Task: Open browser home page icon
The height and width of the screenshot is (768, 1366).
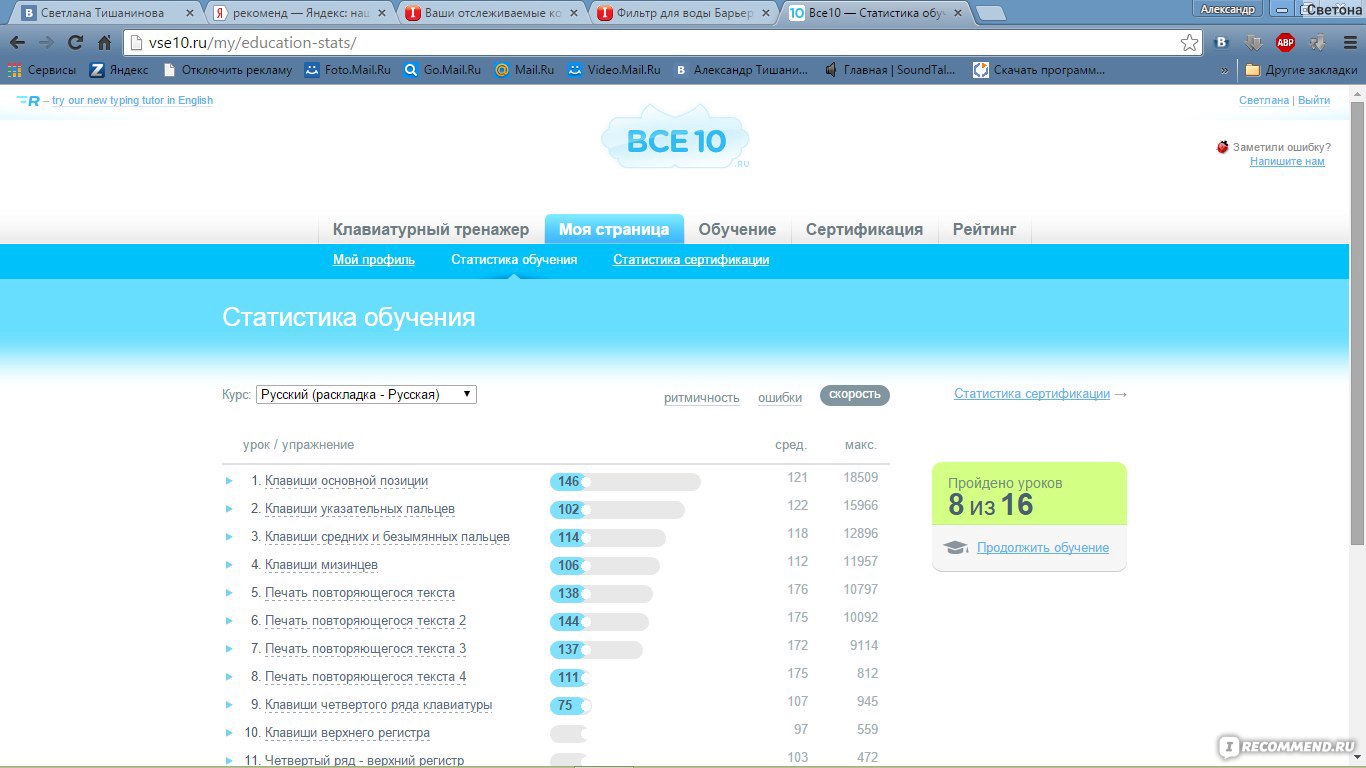Action: coord(104,43)
